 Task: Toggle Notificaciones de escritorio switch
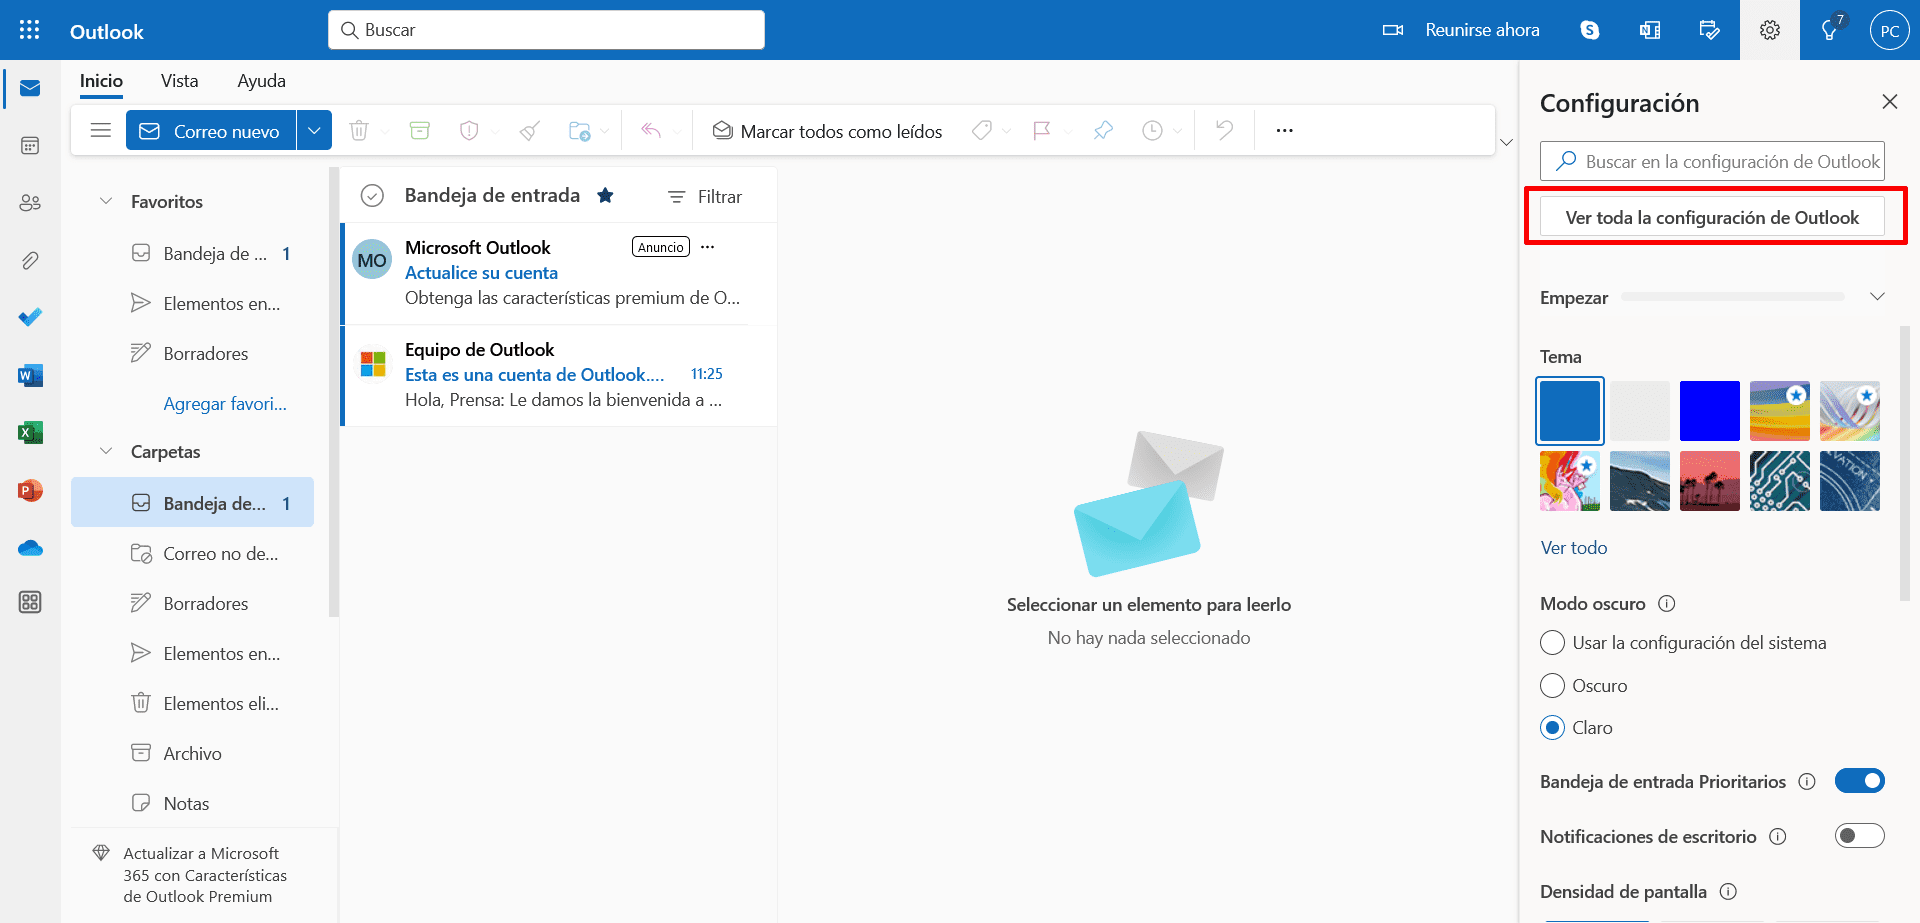[x=1859, y=836]
